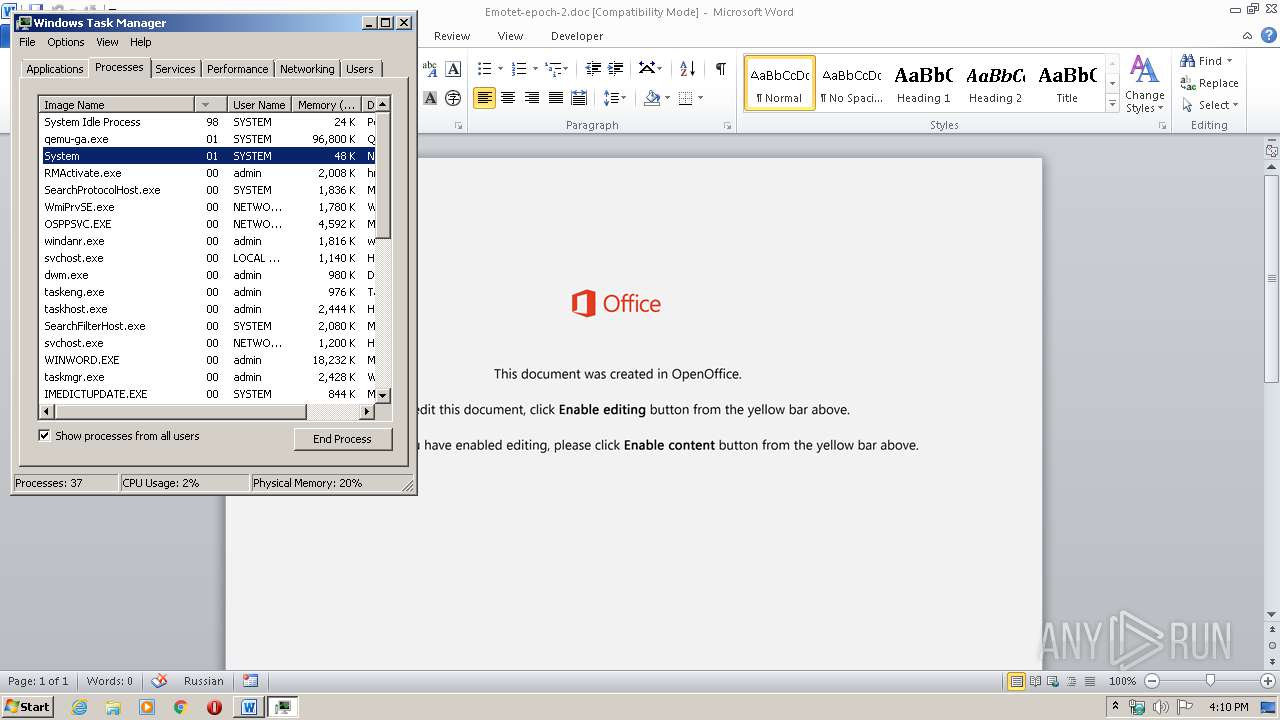Switch to Full Screen Reading view
The width and height of the screenshot is (1280, 720).
point(1034,681)
